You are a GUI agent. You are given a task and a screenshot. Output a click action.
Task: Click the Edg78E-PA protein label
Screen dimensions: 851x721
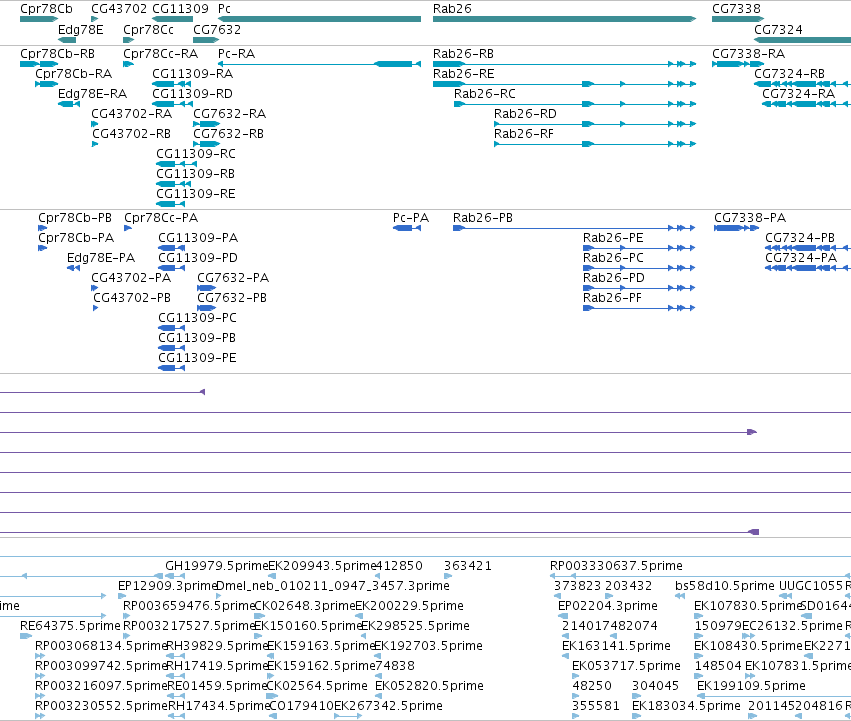(101, 258)
